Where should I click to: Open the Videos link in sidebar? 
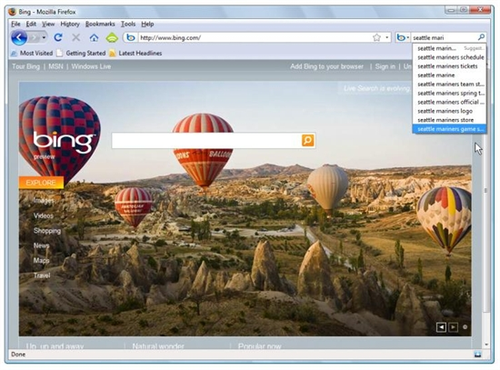43,216
